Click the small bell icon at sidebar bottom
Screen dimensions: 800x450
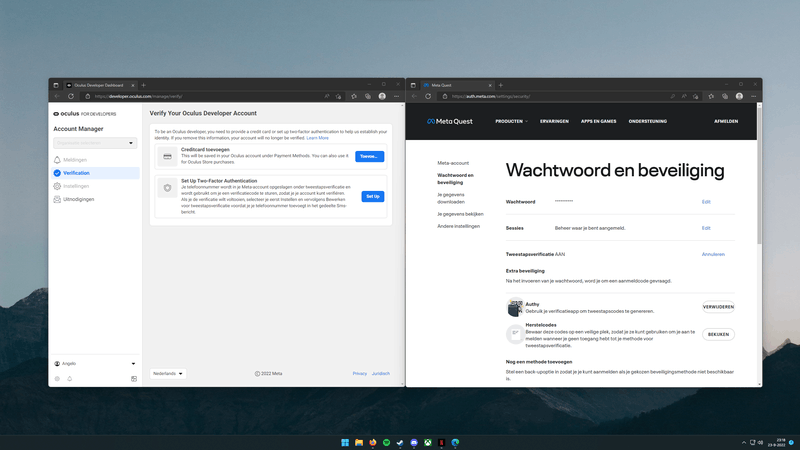point(70,379)
